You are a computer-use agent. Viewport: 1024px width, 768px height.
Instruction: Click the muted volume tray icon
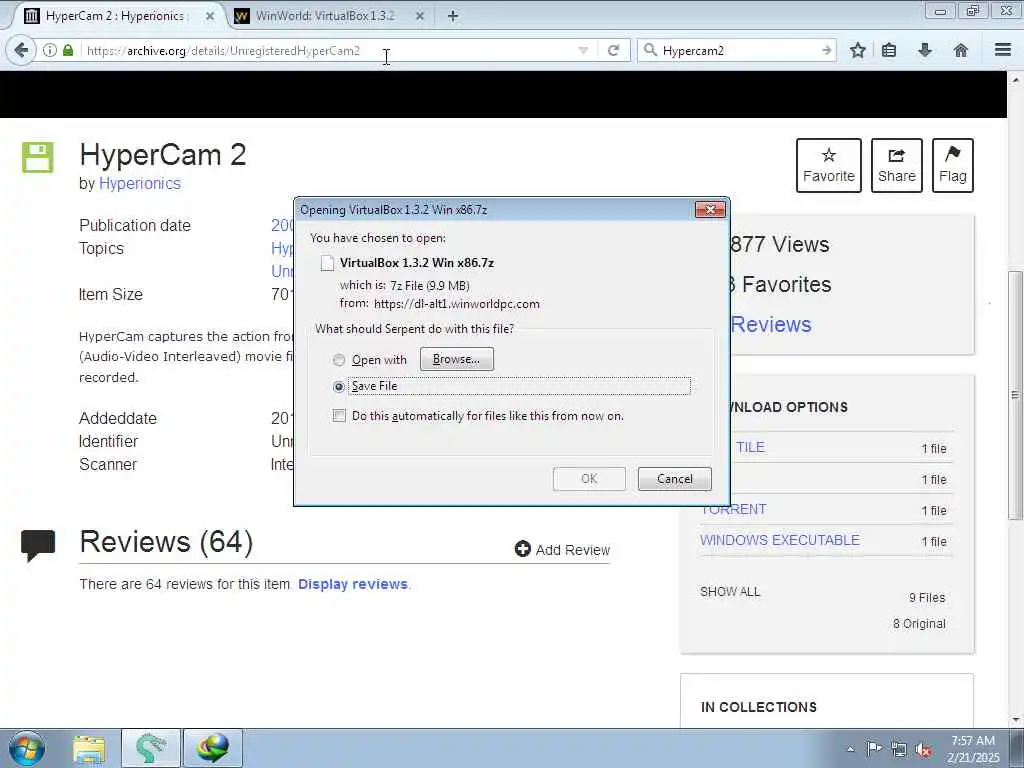click(923, 750)
